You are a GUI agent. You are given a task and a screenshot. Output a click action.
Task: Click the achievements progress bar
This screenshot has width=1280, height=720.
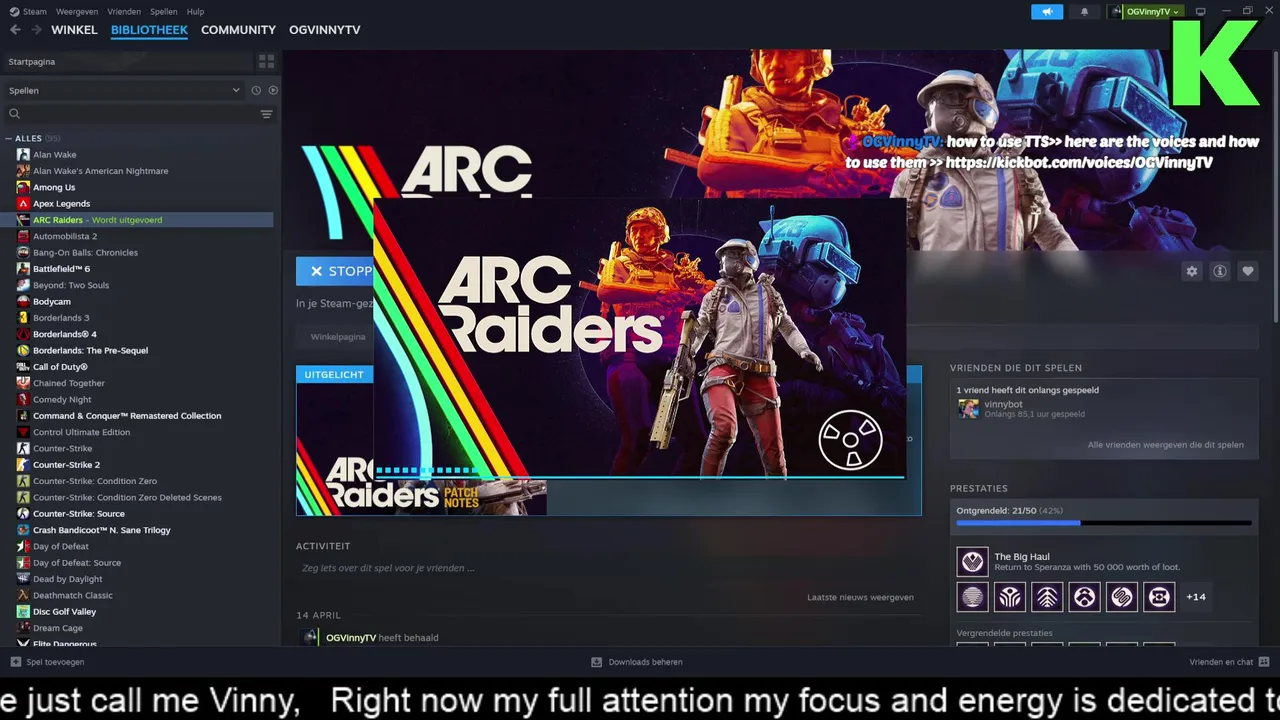click(x=1104, y=523)
